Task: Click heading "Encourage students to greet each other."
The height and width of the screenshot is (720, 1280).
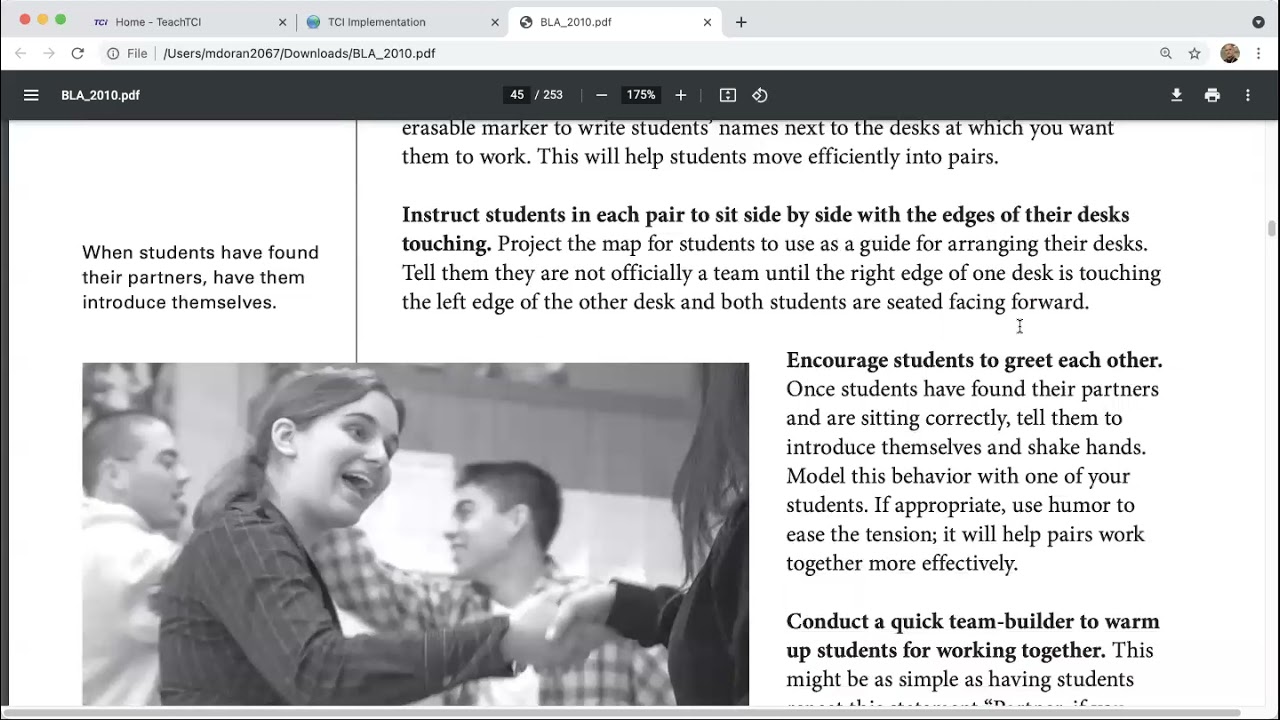Action: (x=974, y=360)
